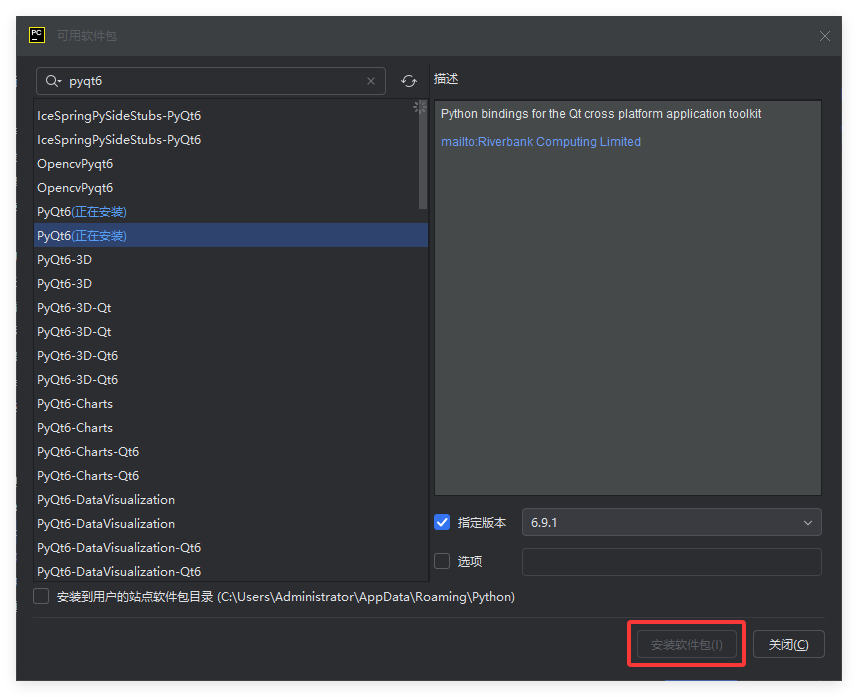Select the second PyQt6-Charts-Qt6 row
The image size is (858, 697).
coord(231,476)
